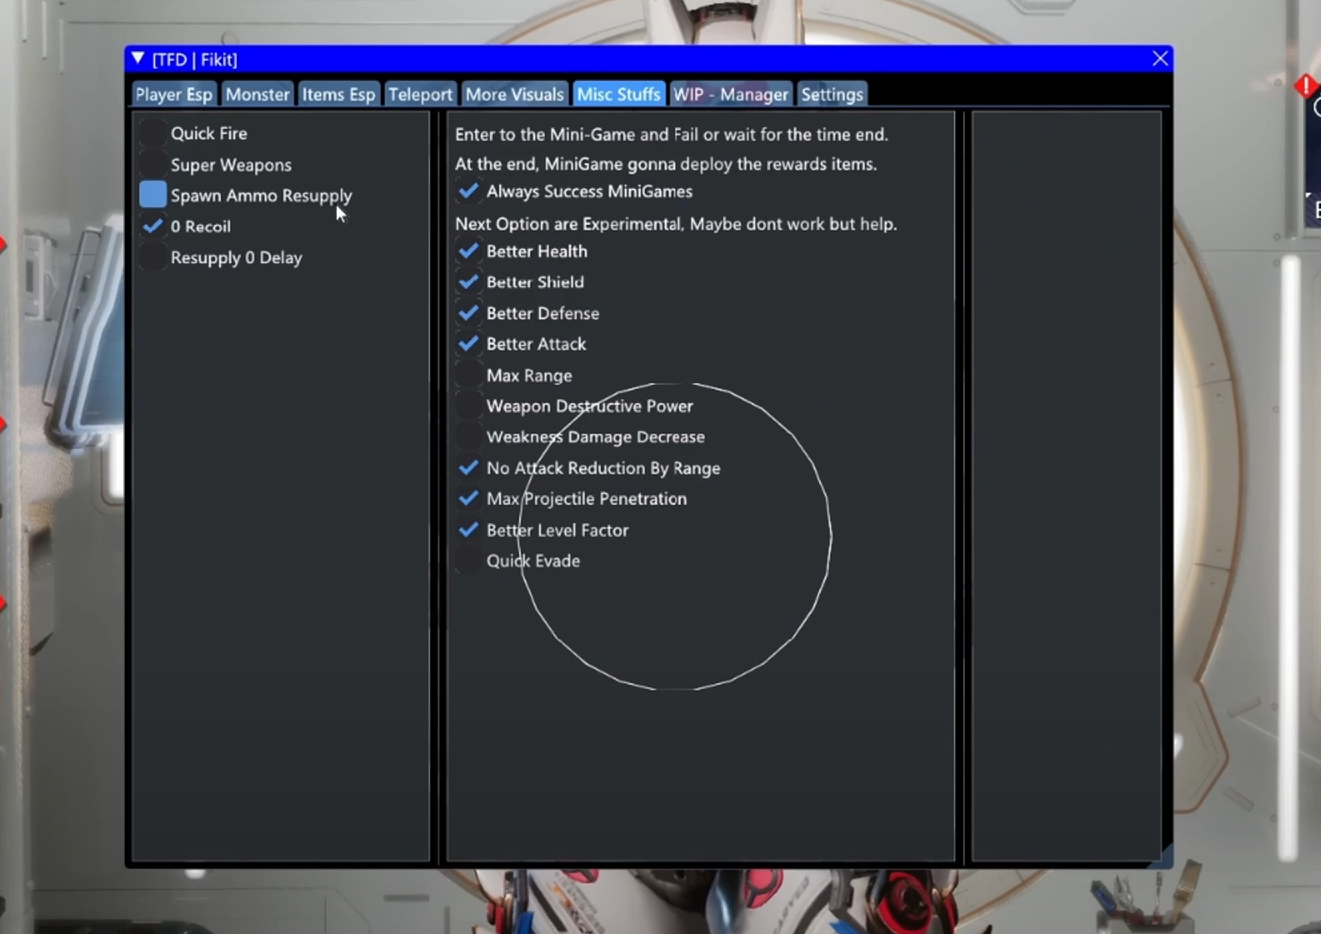Uncheck the Better Health option

468,251
